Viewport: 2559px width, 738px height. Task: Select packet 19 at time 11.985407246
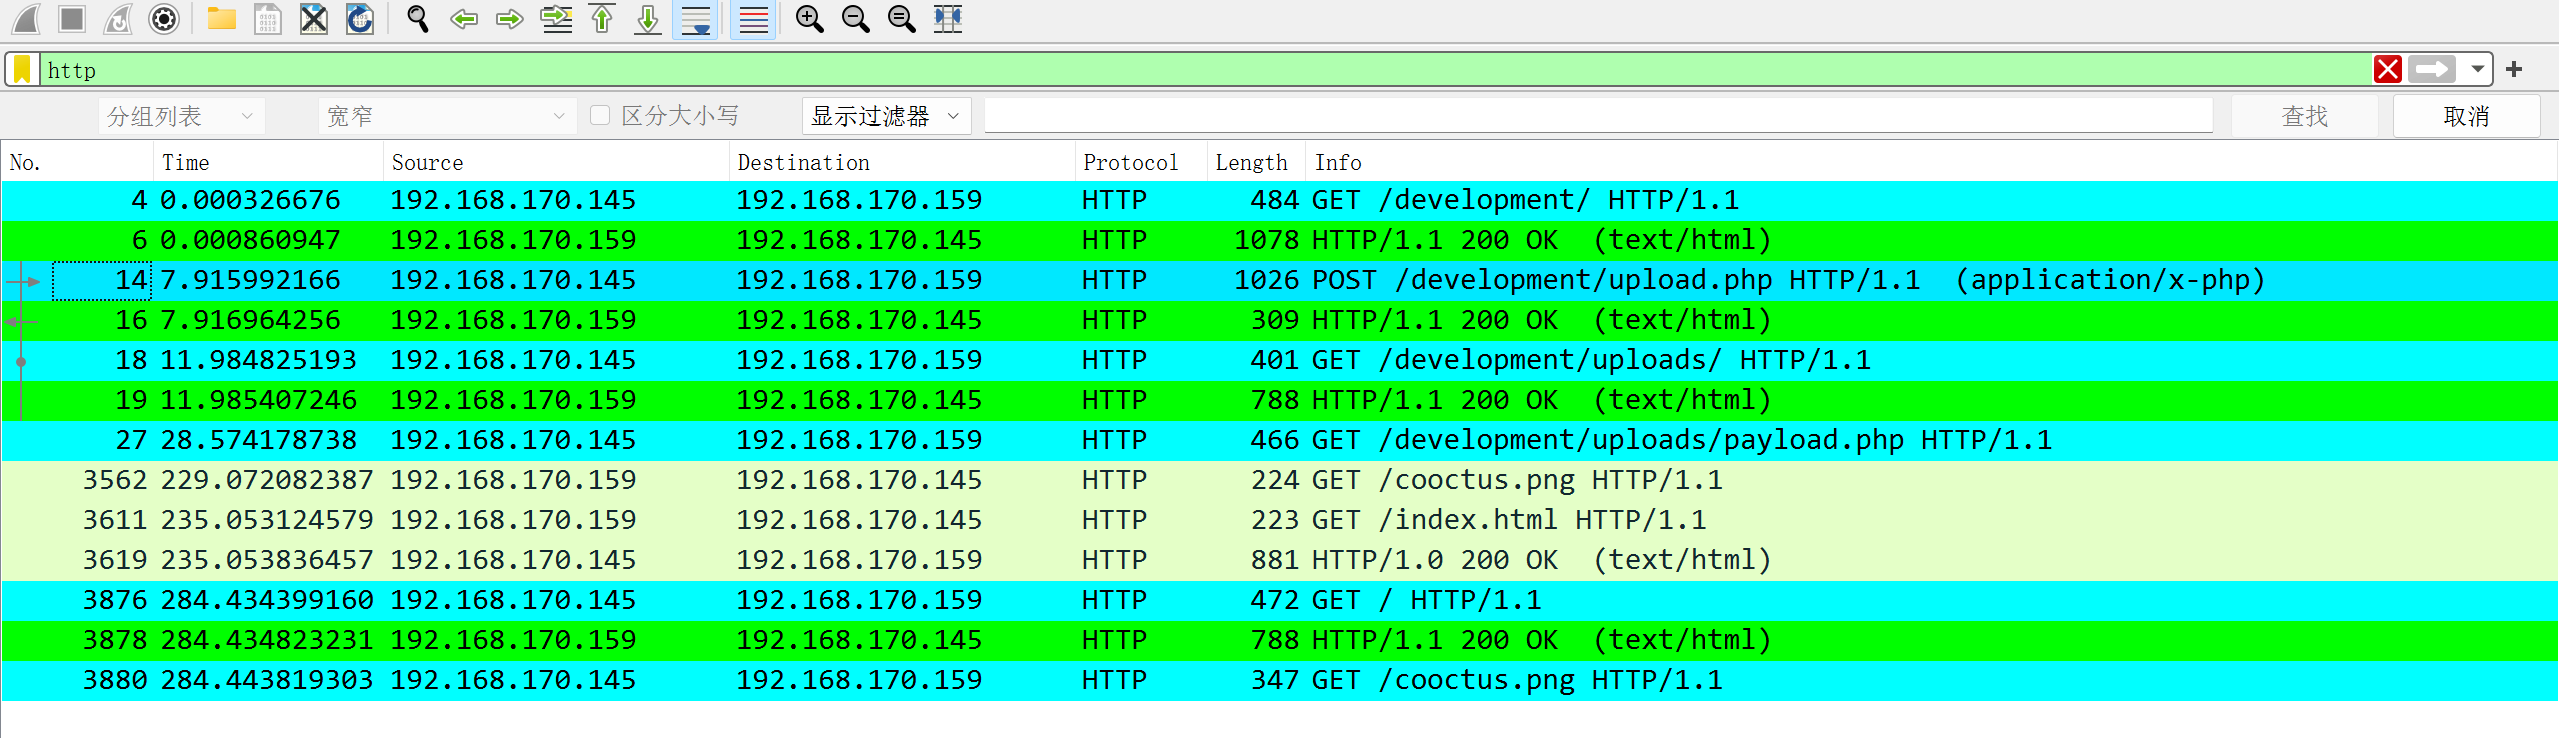point(1279,400)
